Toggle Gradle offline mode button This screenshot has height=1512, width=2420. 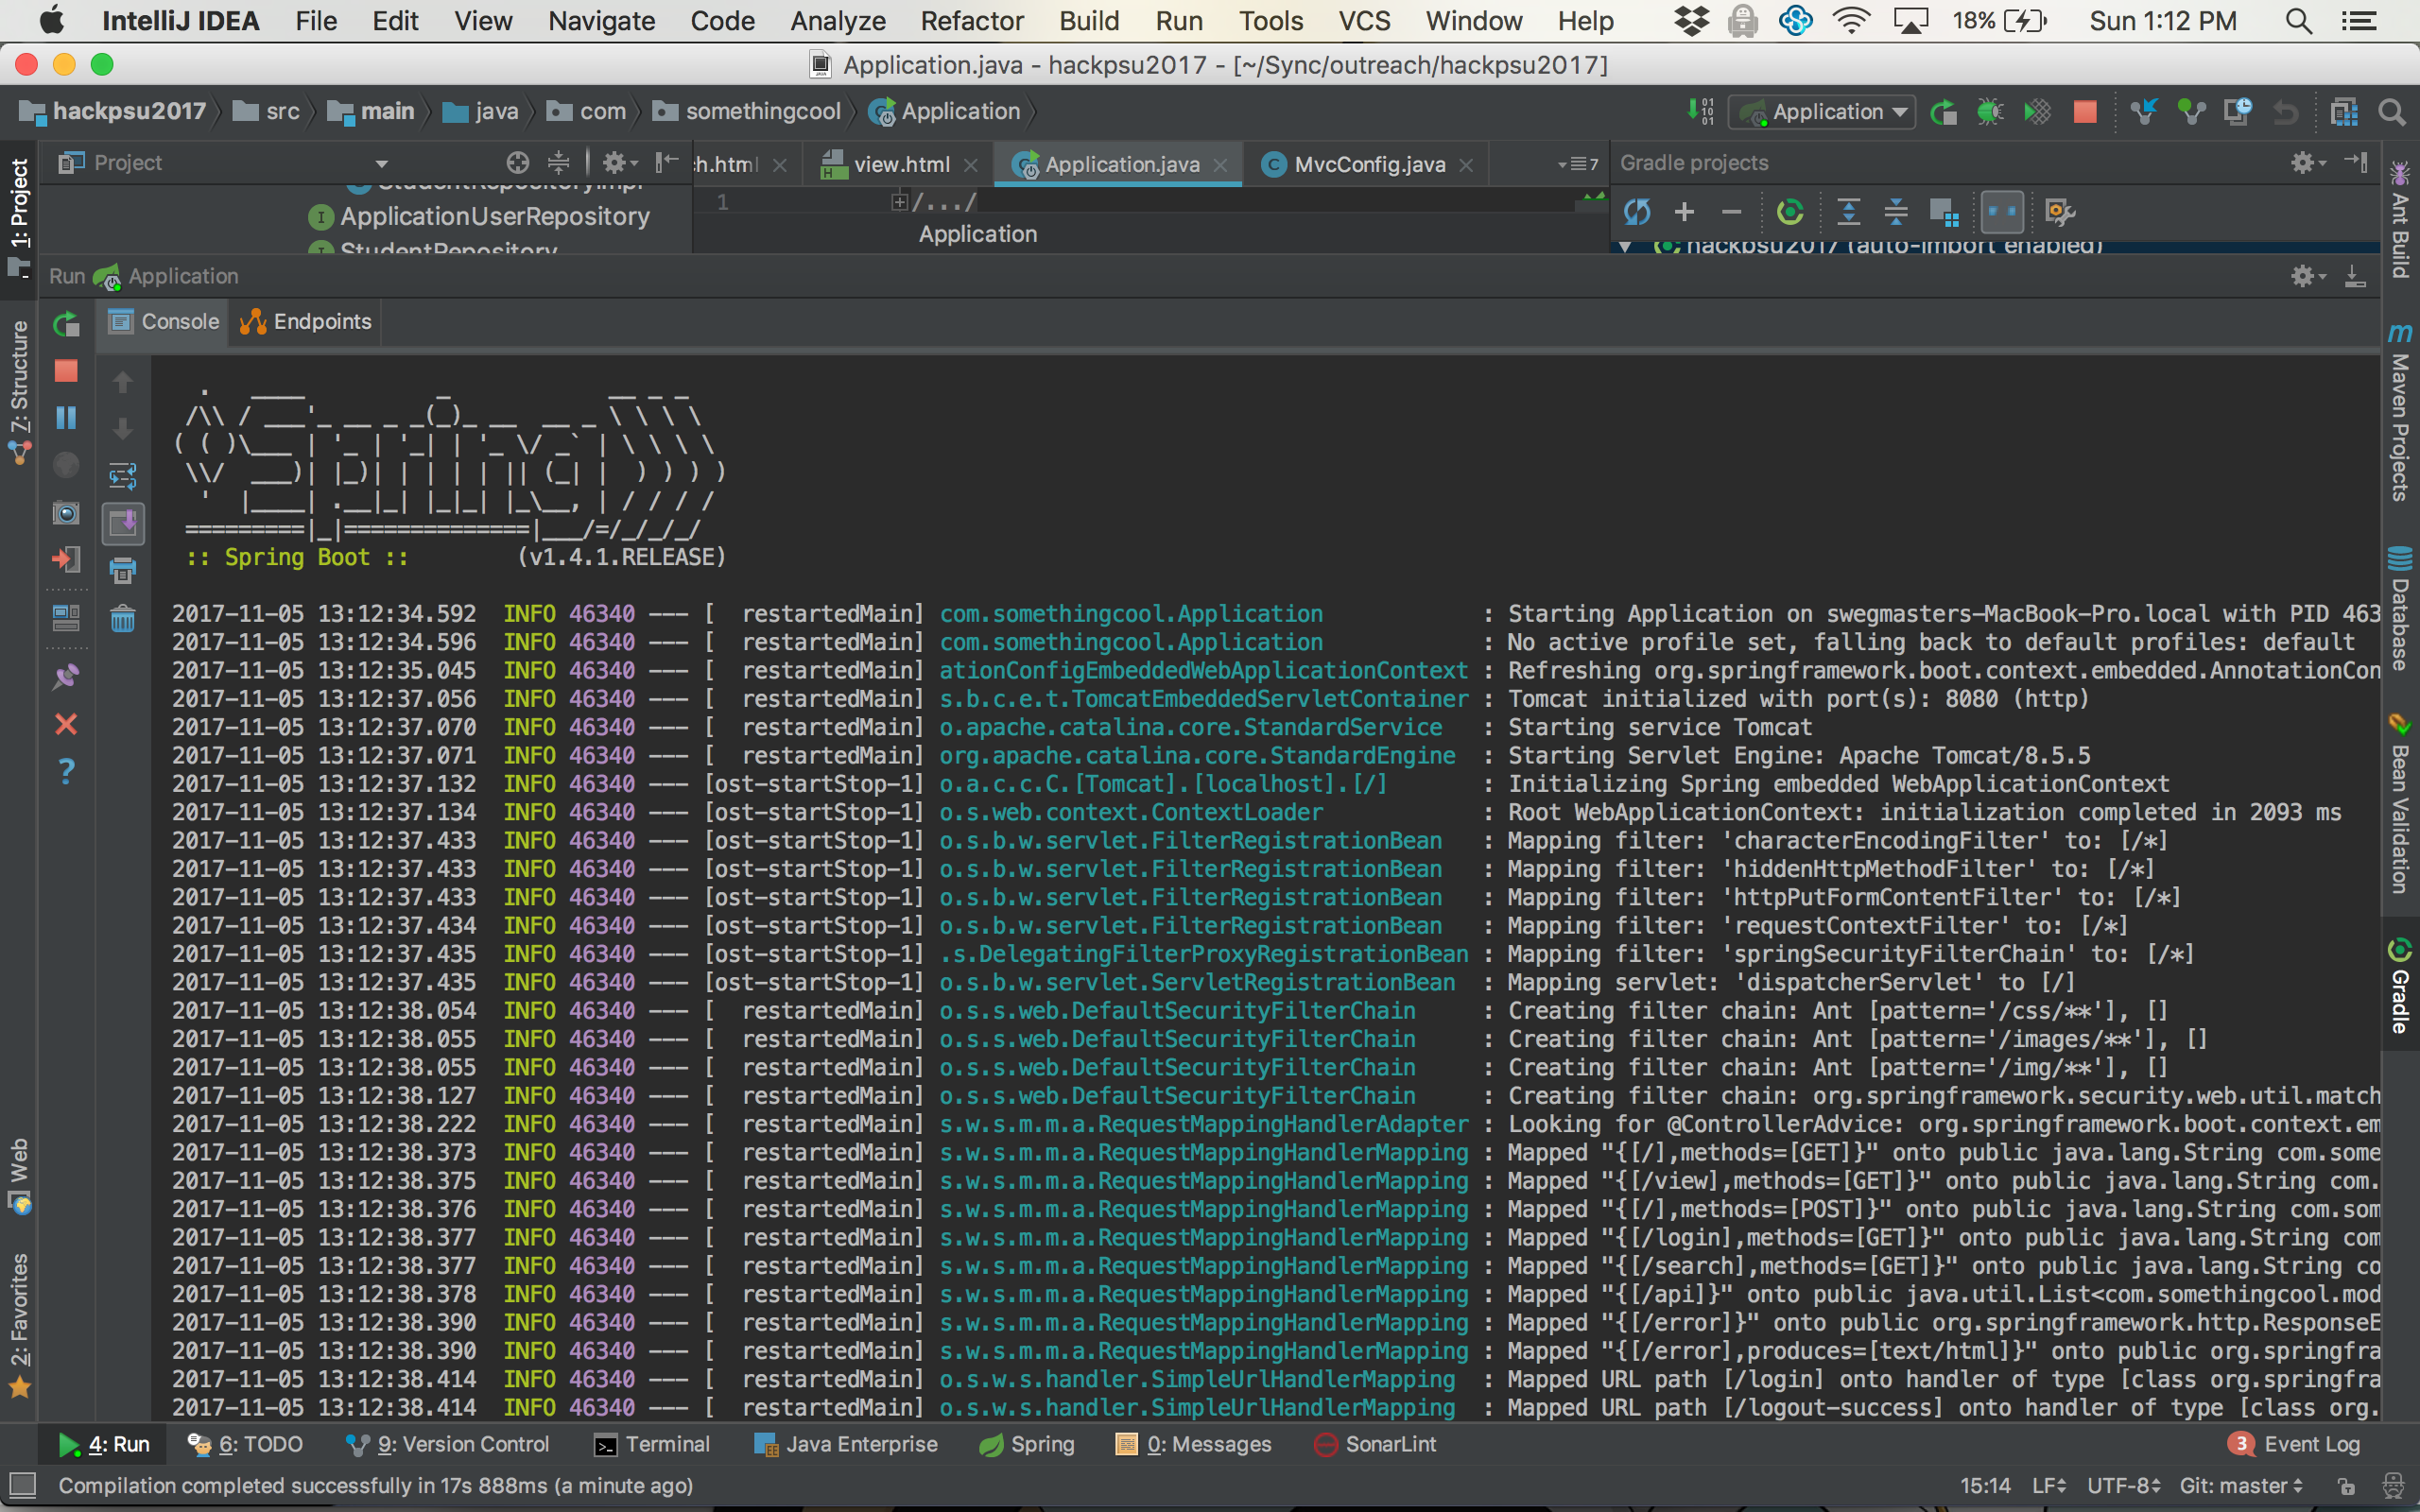(2002, 212)
